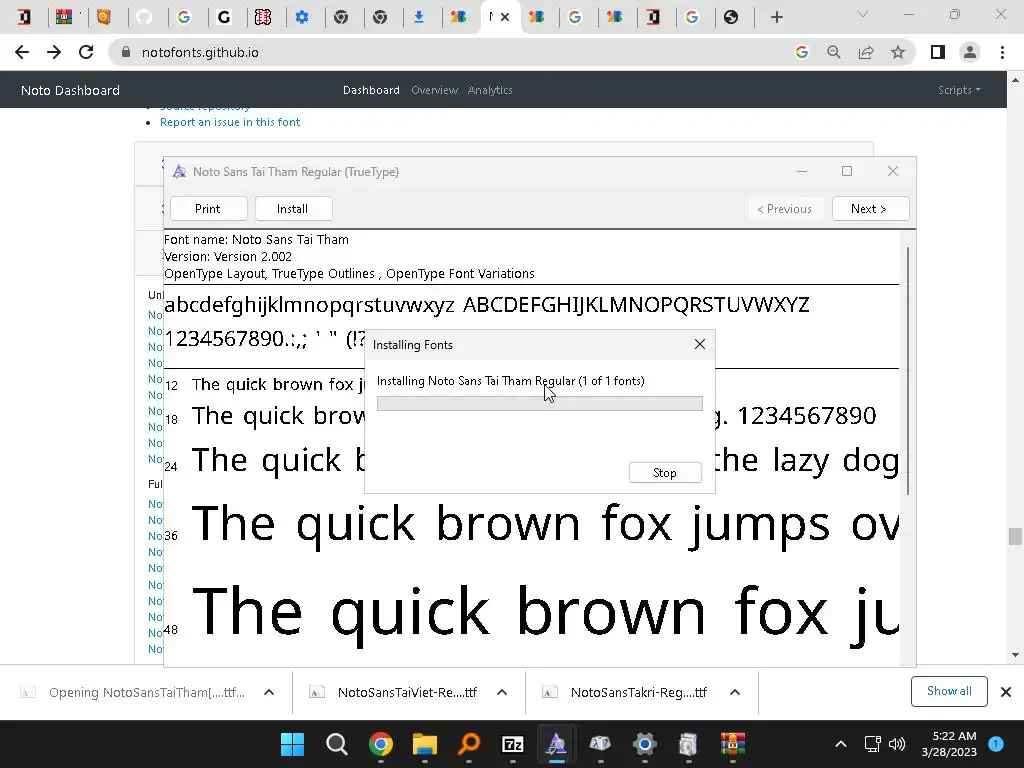The width and height of the screenshot is (1024, 768).
Task: Go forward in browser history
Action: pyautogui.click(x=54, y=52)
